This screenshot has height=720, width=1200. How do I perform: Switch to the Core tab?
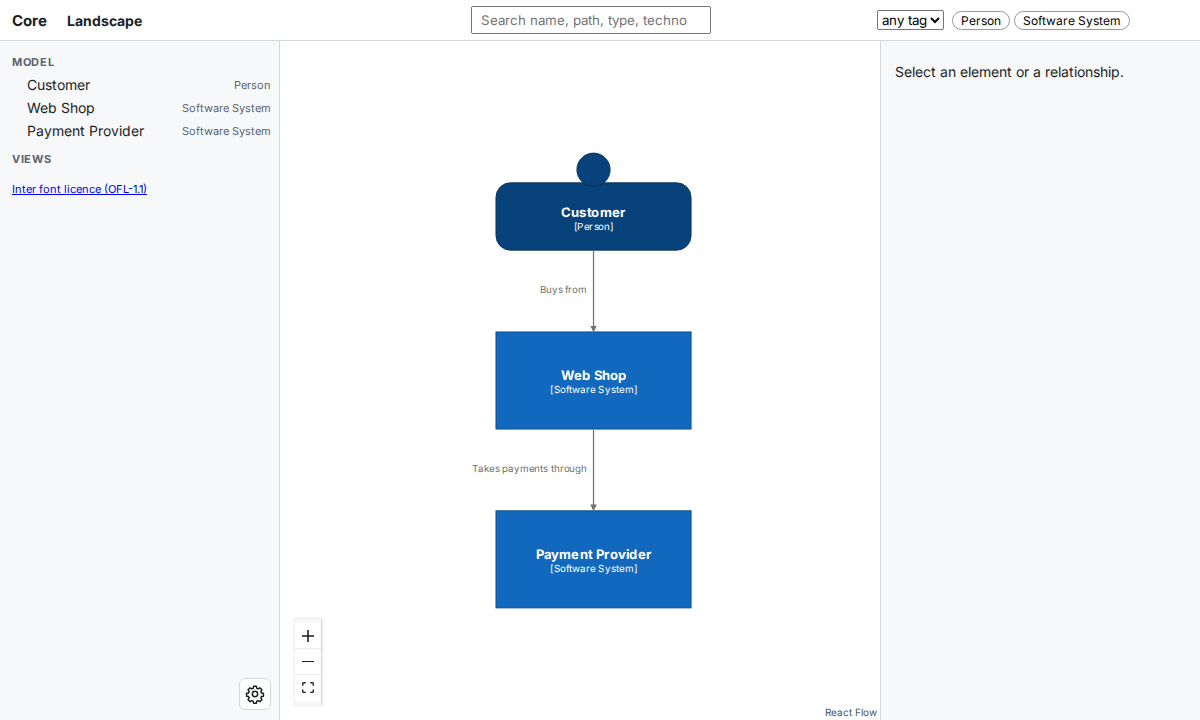point(29,20)
